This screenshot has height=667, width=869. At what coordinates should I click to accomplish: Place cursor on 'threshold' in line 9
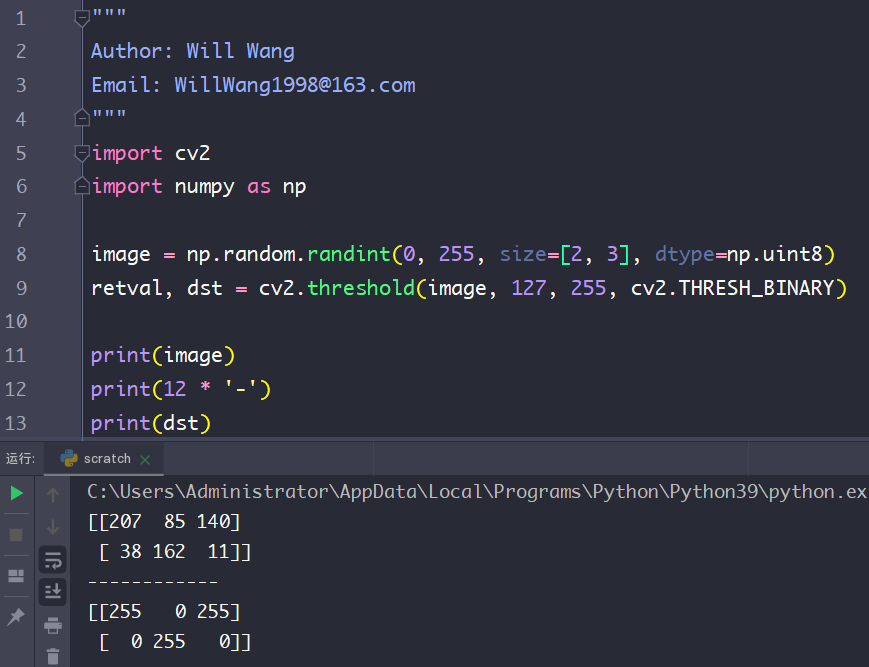(361, 288)
